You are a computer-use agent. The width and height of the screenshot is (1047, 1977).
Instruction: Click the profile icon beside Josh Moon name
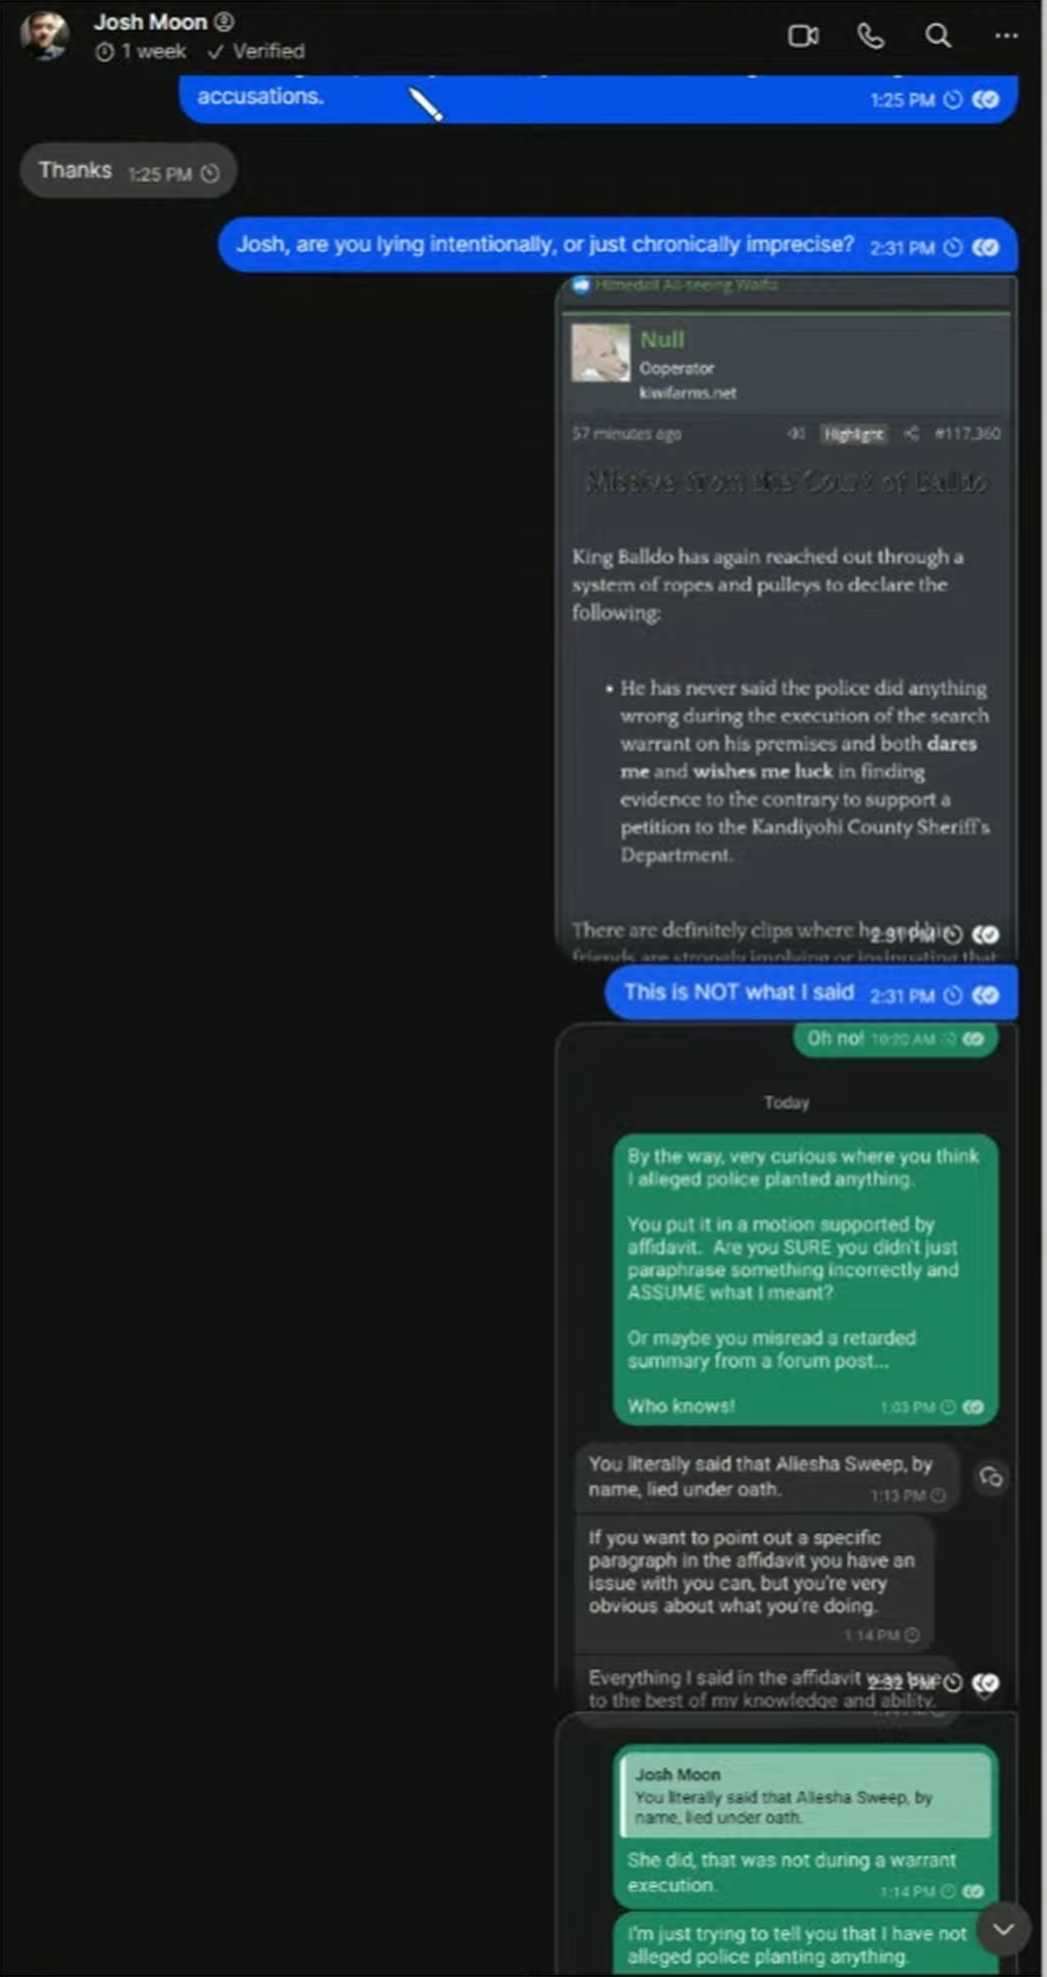[x=224, y=21]
